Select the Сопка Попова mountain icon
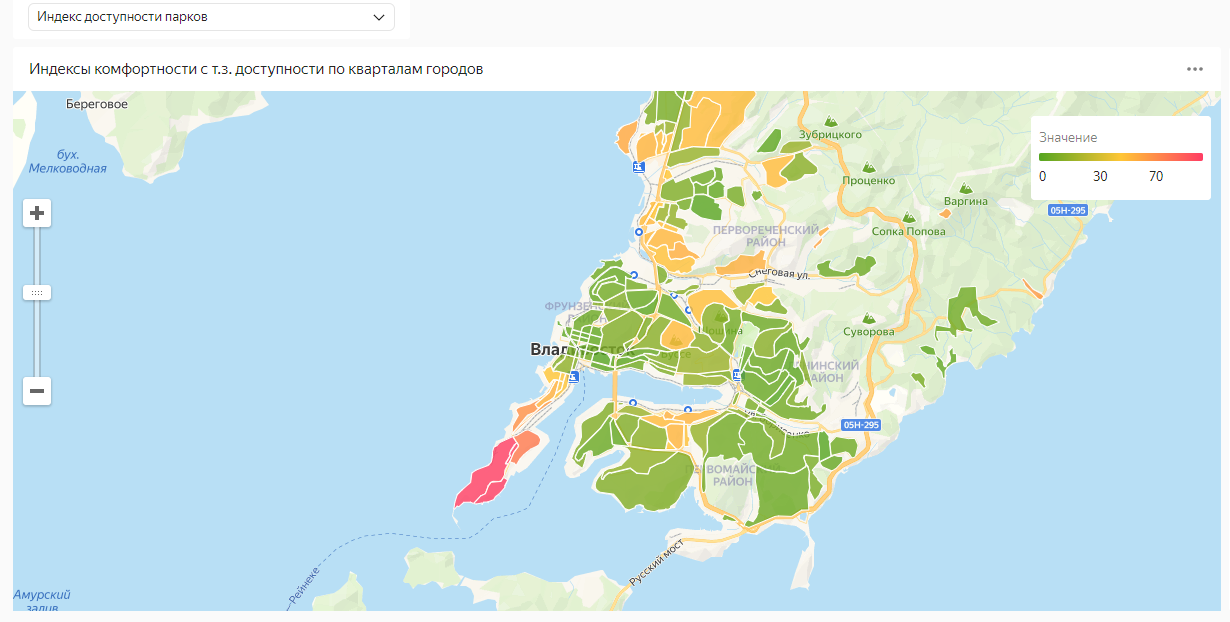This screenshot has height=622, width=1230. (x=908, y=217)
